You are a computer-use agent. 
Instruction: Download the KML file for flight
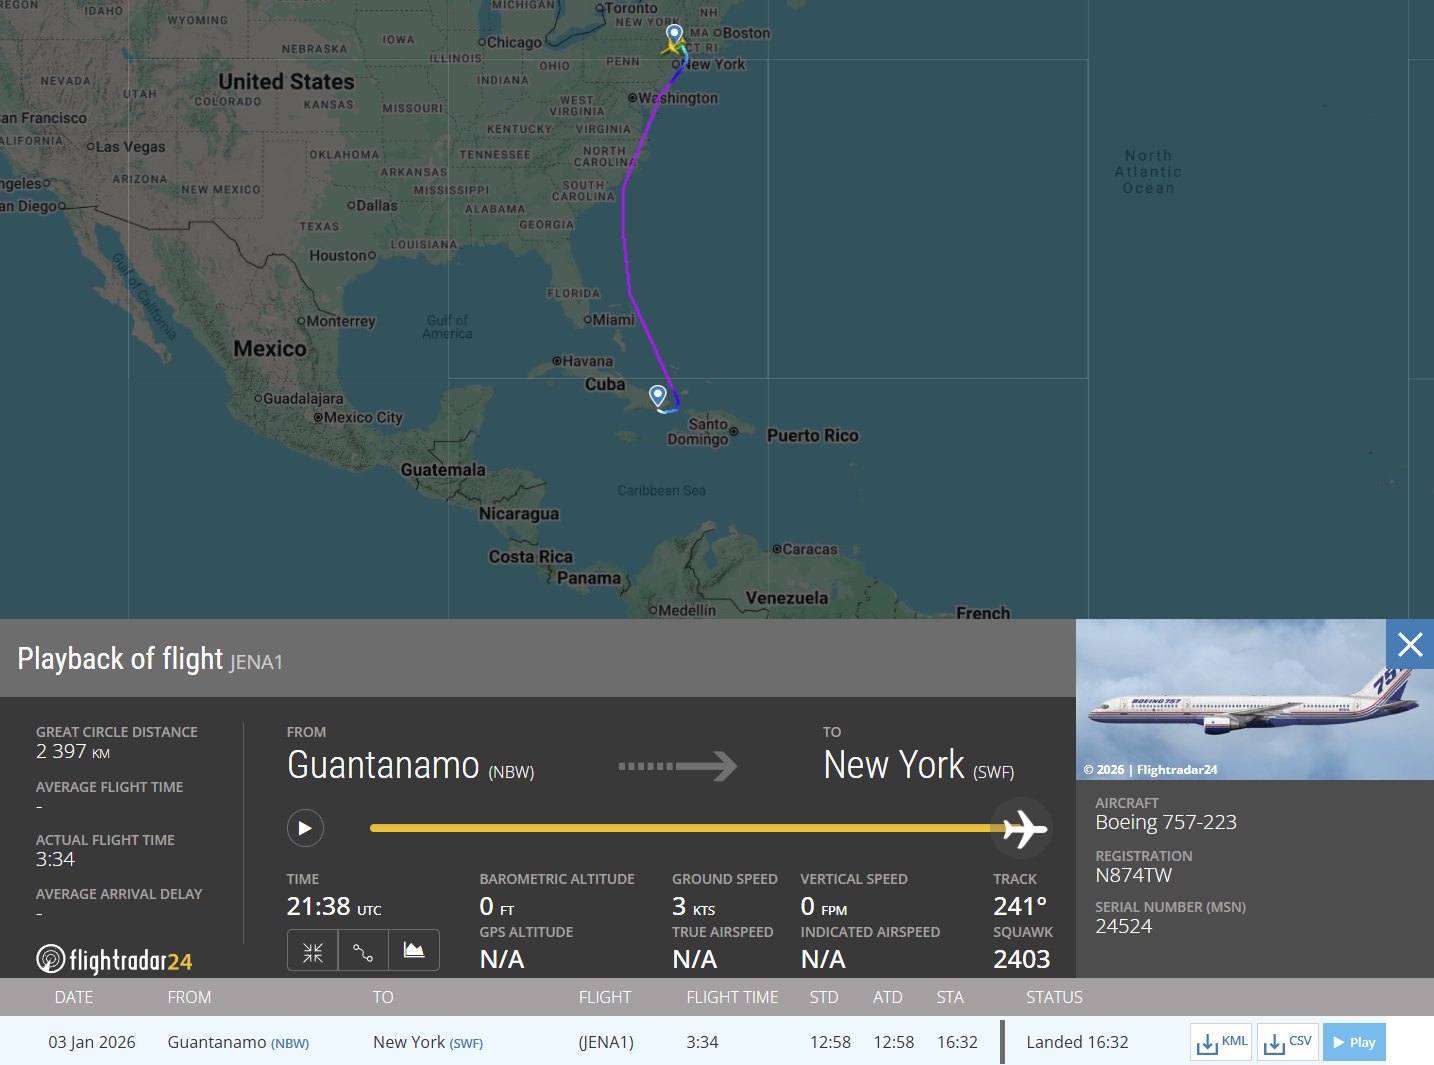1221,1042
